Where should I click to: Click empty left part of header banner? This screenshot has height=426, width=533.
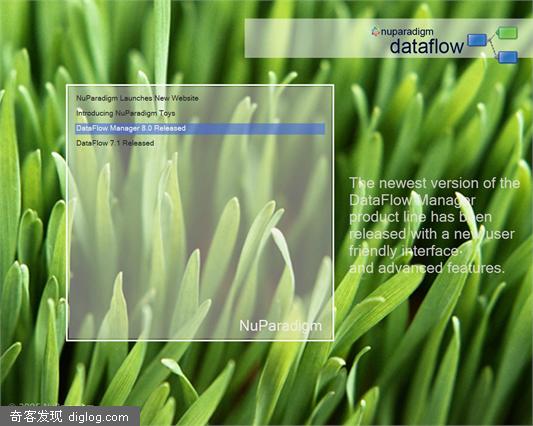tap(306, 38)
